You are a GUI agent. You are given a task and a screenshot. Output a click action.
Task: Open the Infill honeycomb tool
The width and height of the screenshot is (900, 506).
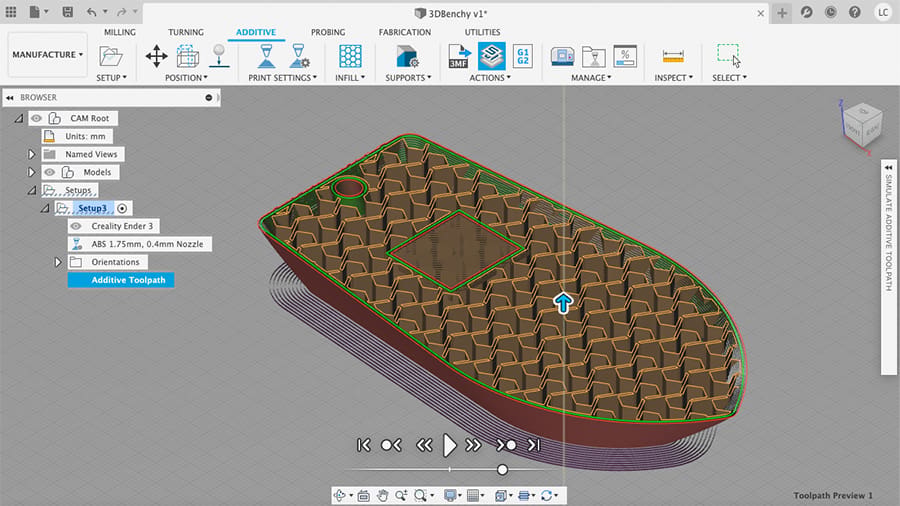tap(350, 56)
